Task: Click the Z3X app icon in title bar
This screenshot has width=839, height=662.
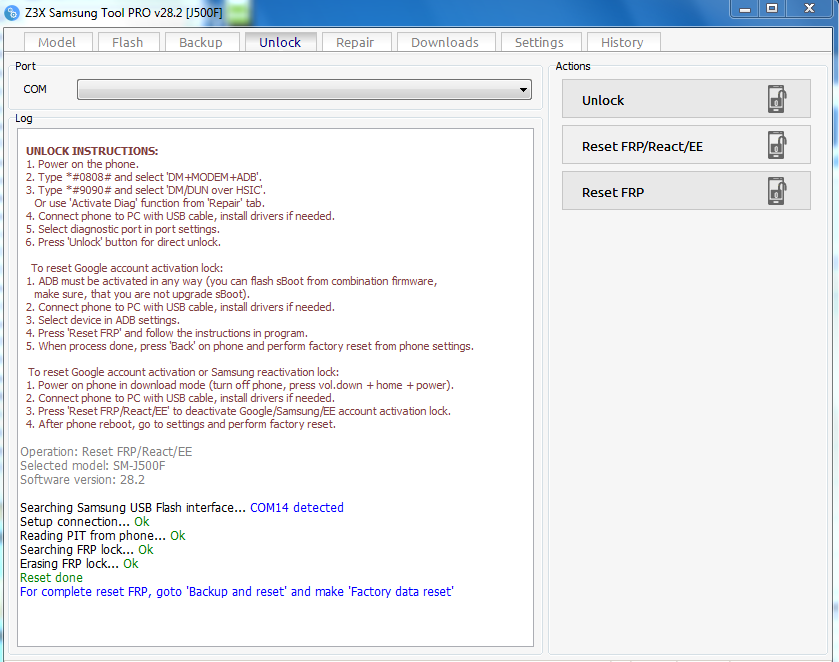Action: pyautogui.click(x=12, y=13)
